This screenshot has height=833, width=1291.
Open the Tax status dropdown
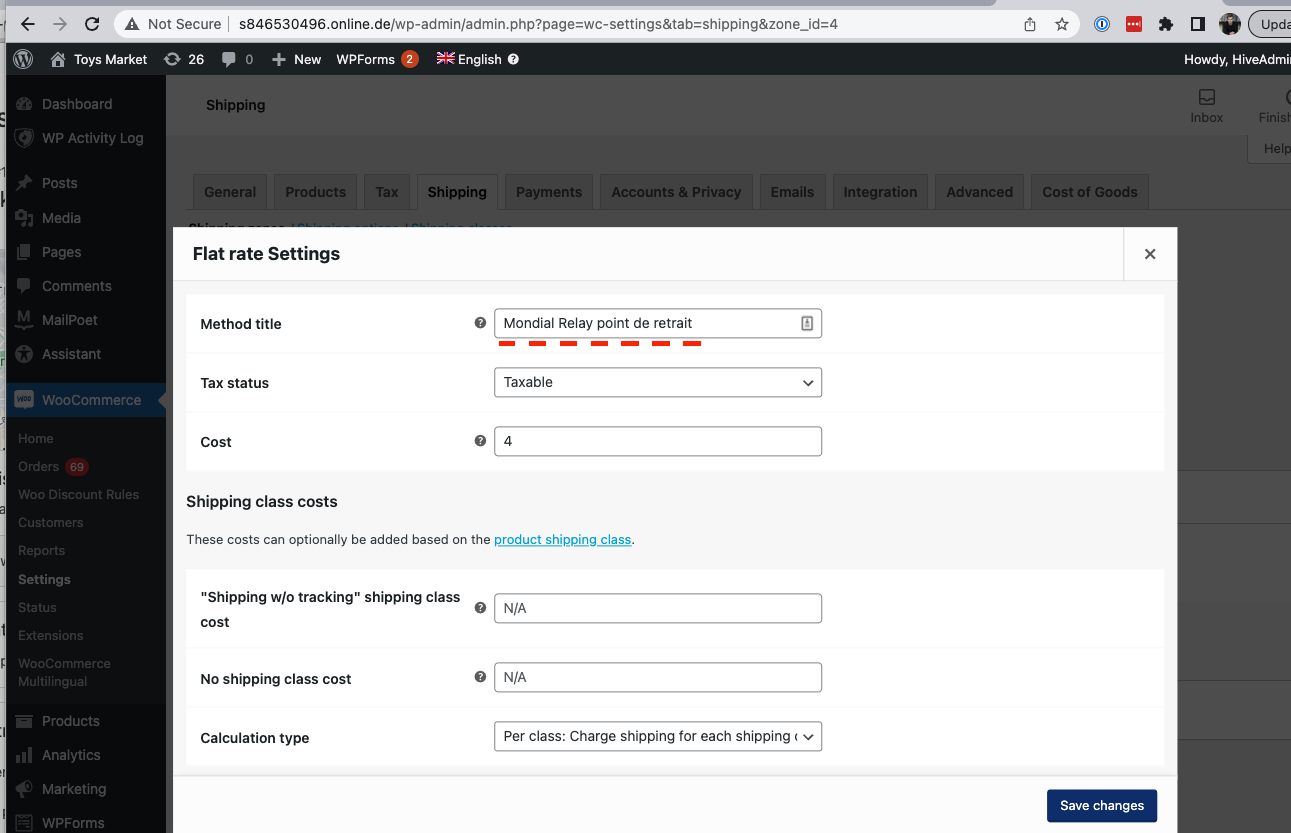coord(657,382)
